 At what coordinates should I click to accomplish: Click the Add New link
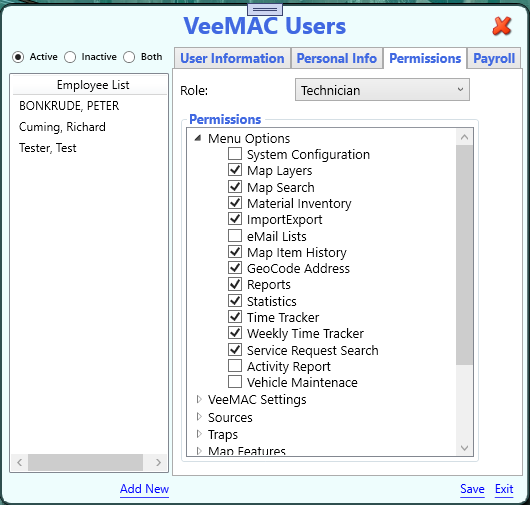[144, 489]
